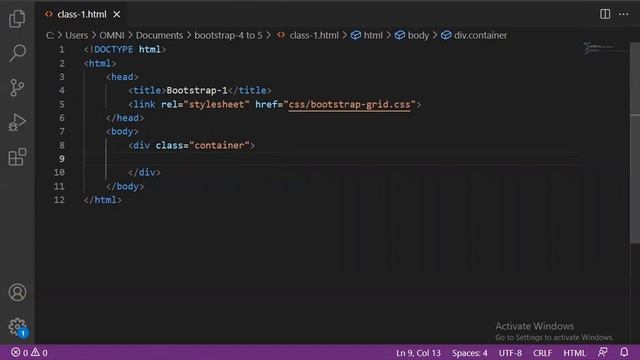Open the Accounts menu icon
The height and width of the screenshot is (360, 640).
(x=17, y=292)
